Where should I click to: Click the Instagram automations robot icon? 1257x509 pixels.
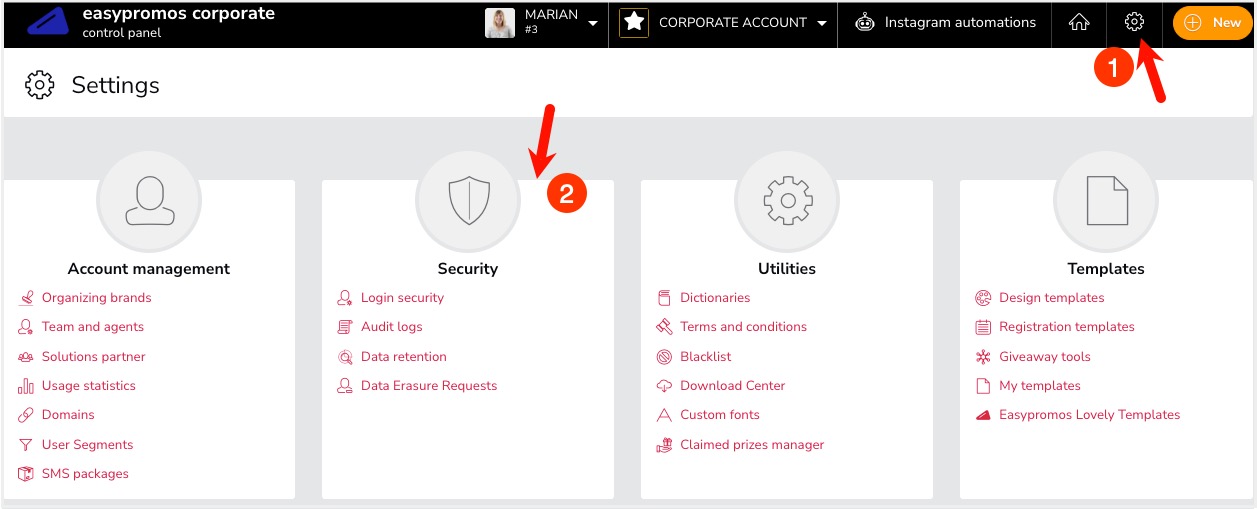click(865, 23)
